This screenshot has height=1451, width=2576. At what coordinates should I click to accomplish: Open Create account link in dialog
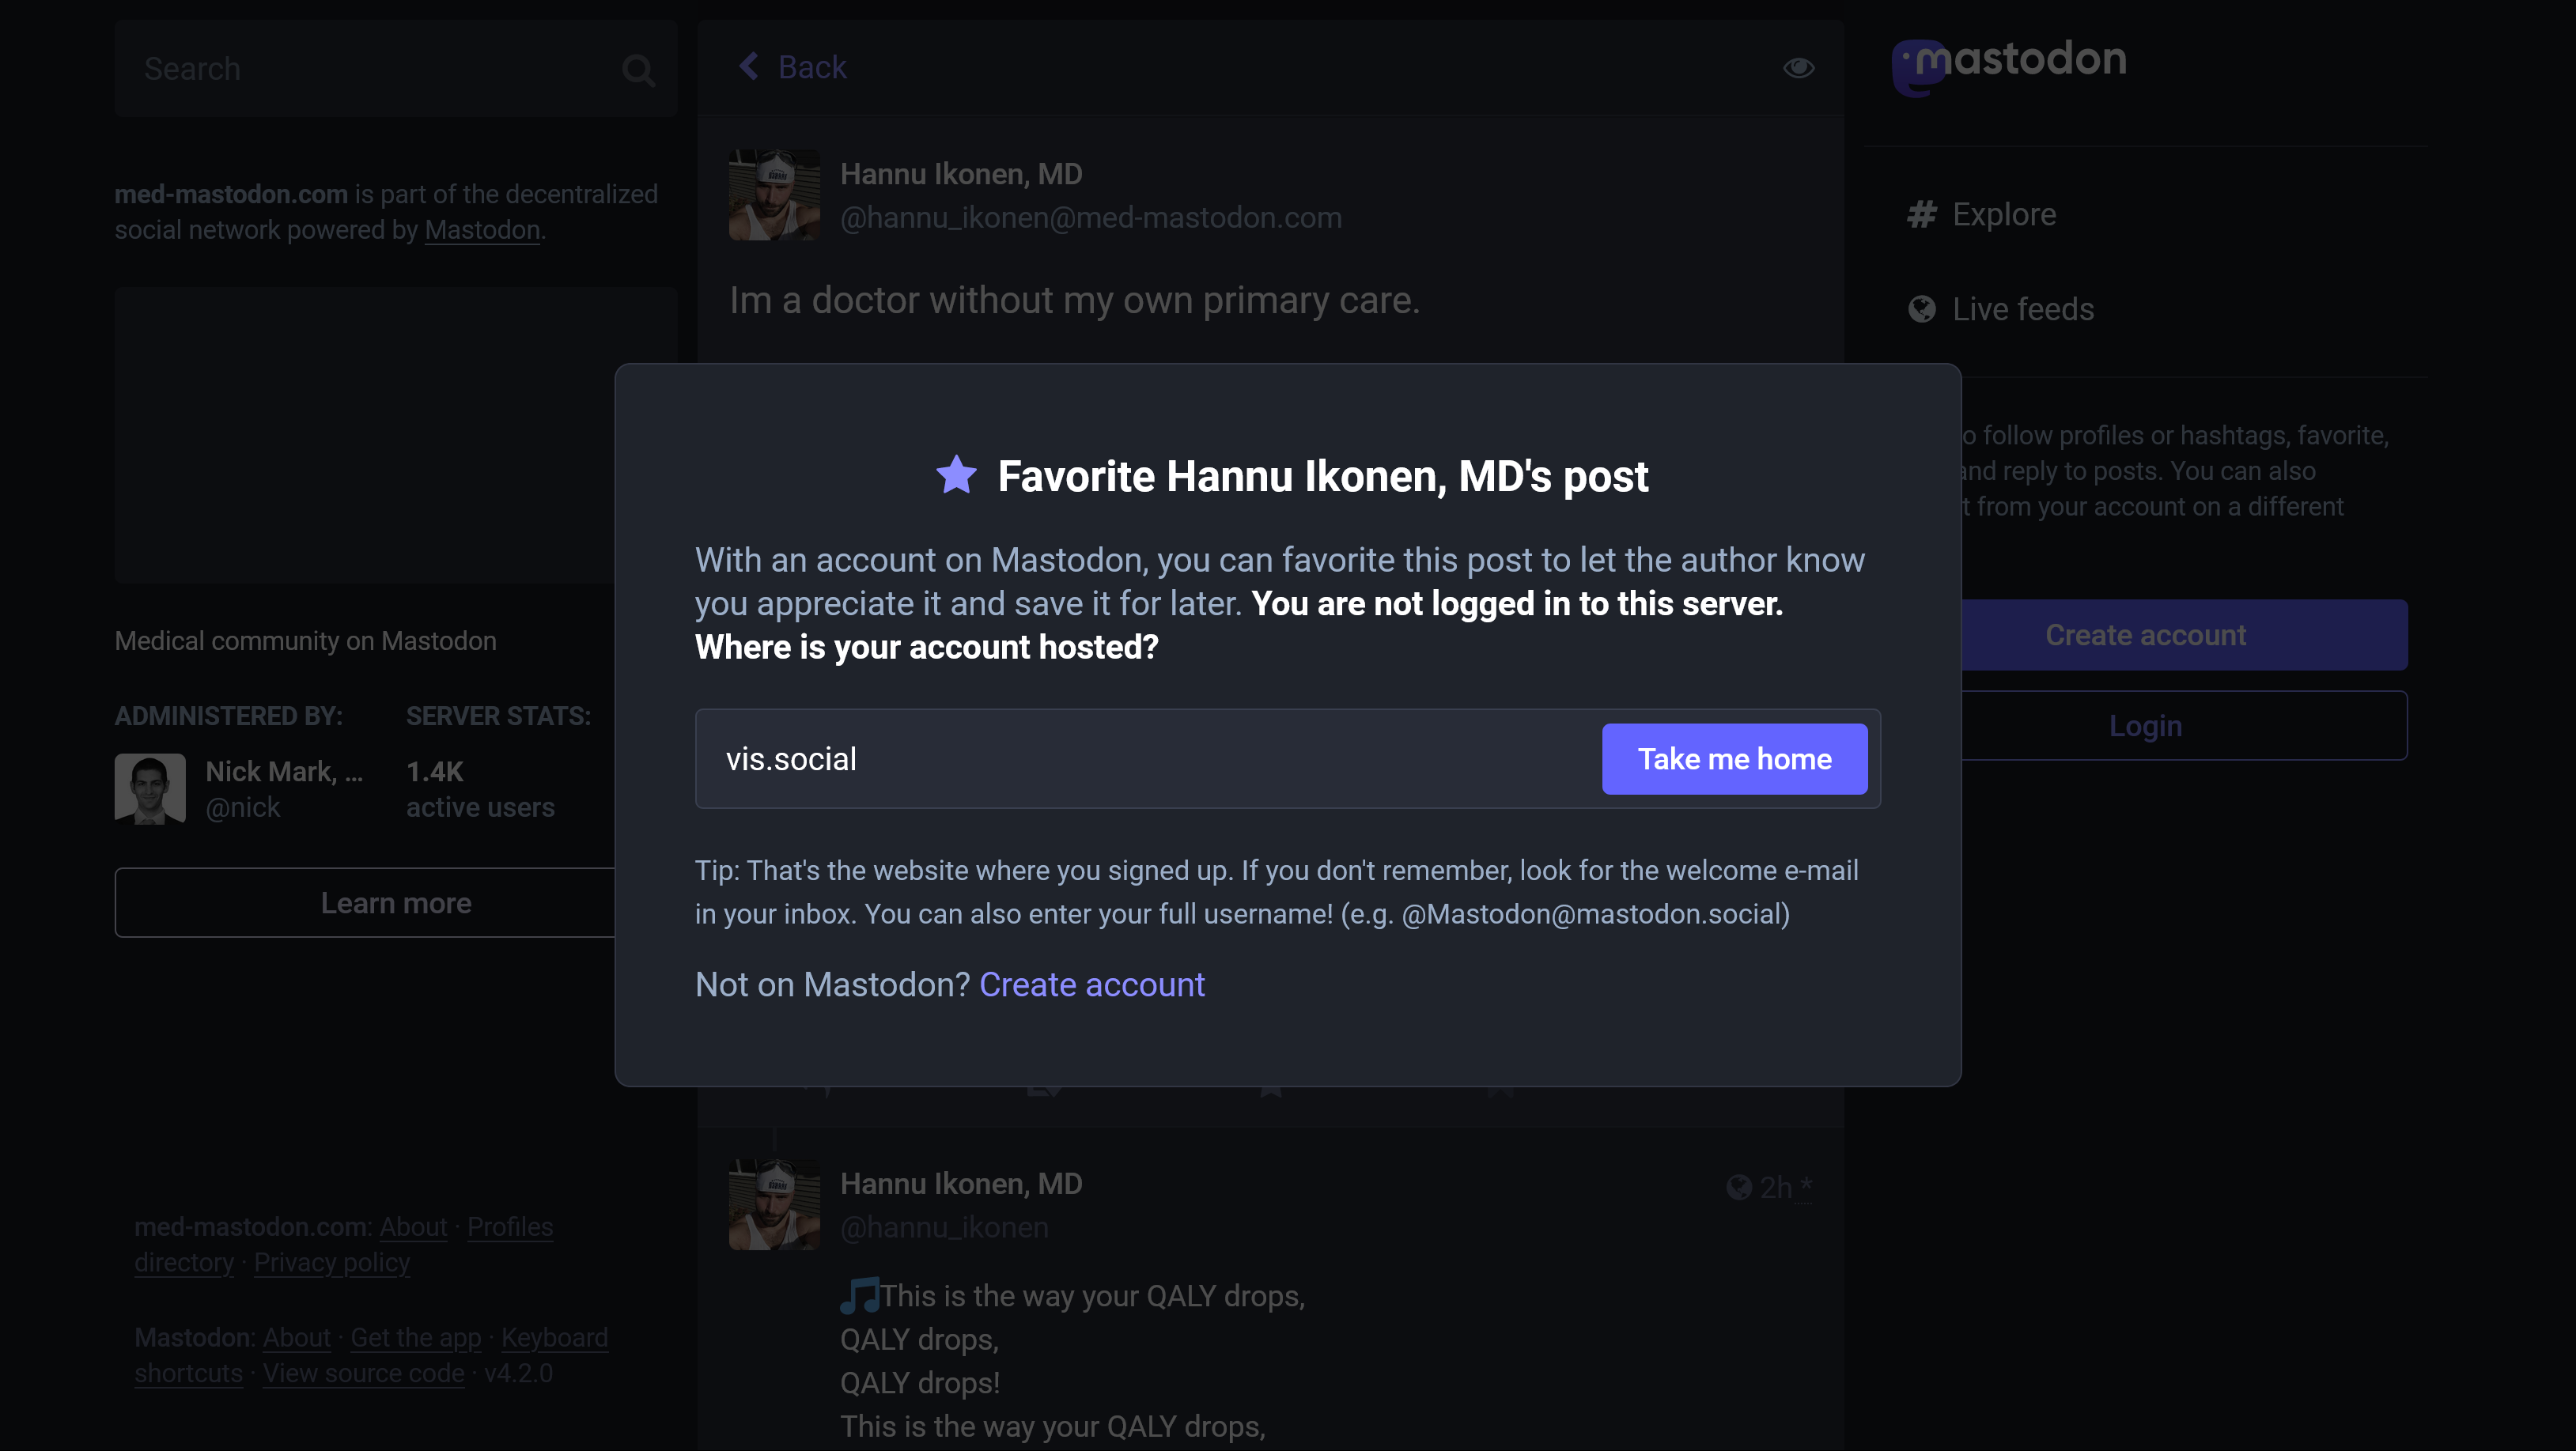[x=1091, y=985]
